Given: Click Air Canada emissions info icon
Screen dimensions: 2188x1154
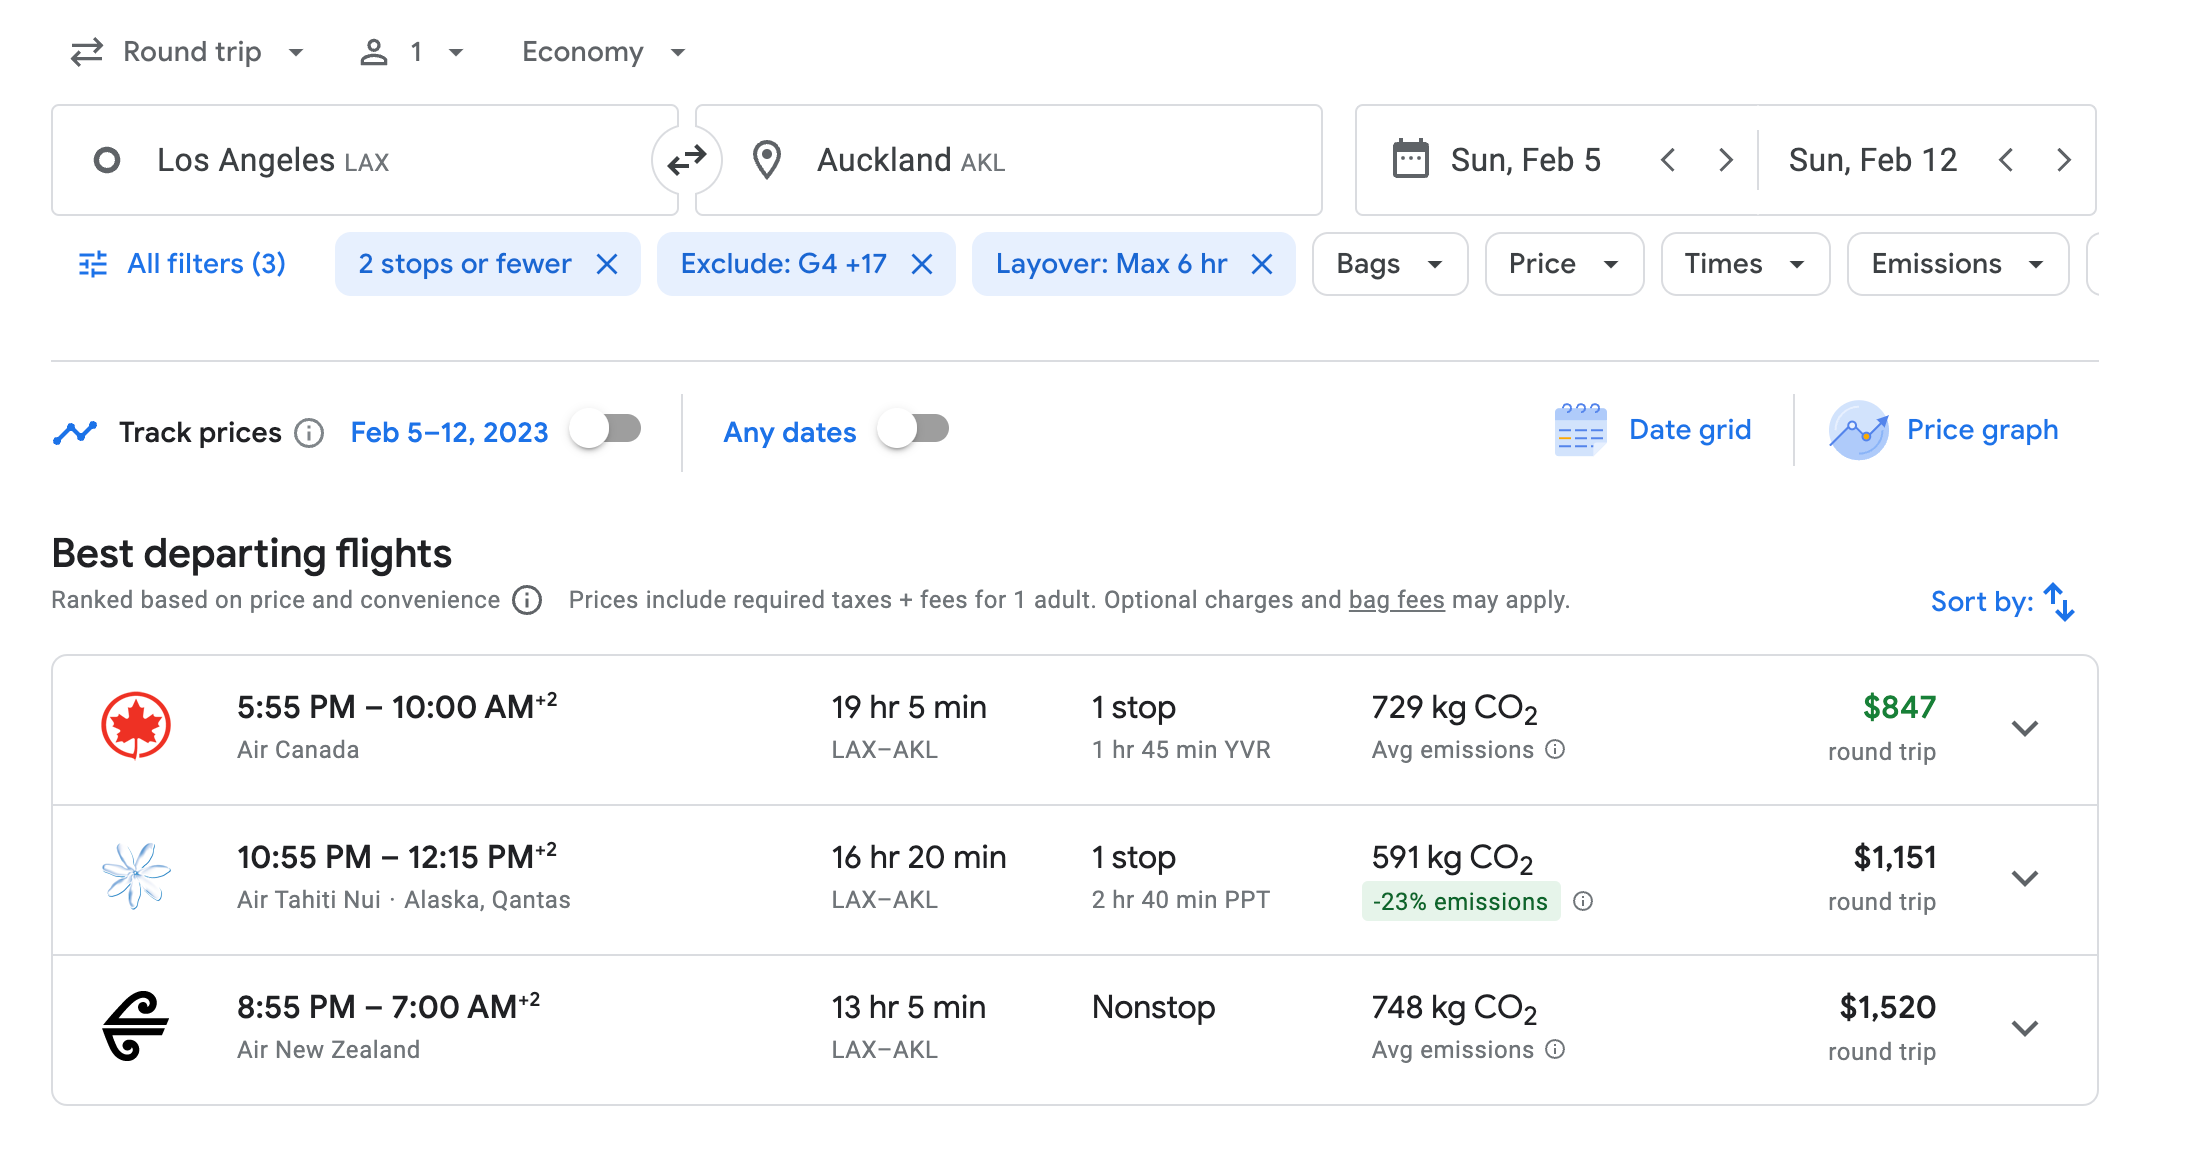Looking at the screenshot, I should pos(1555,749).
